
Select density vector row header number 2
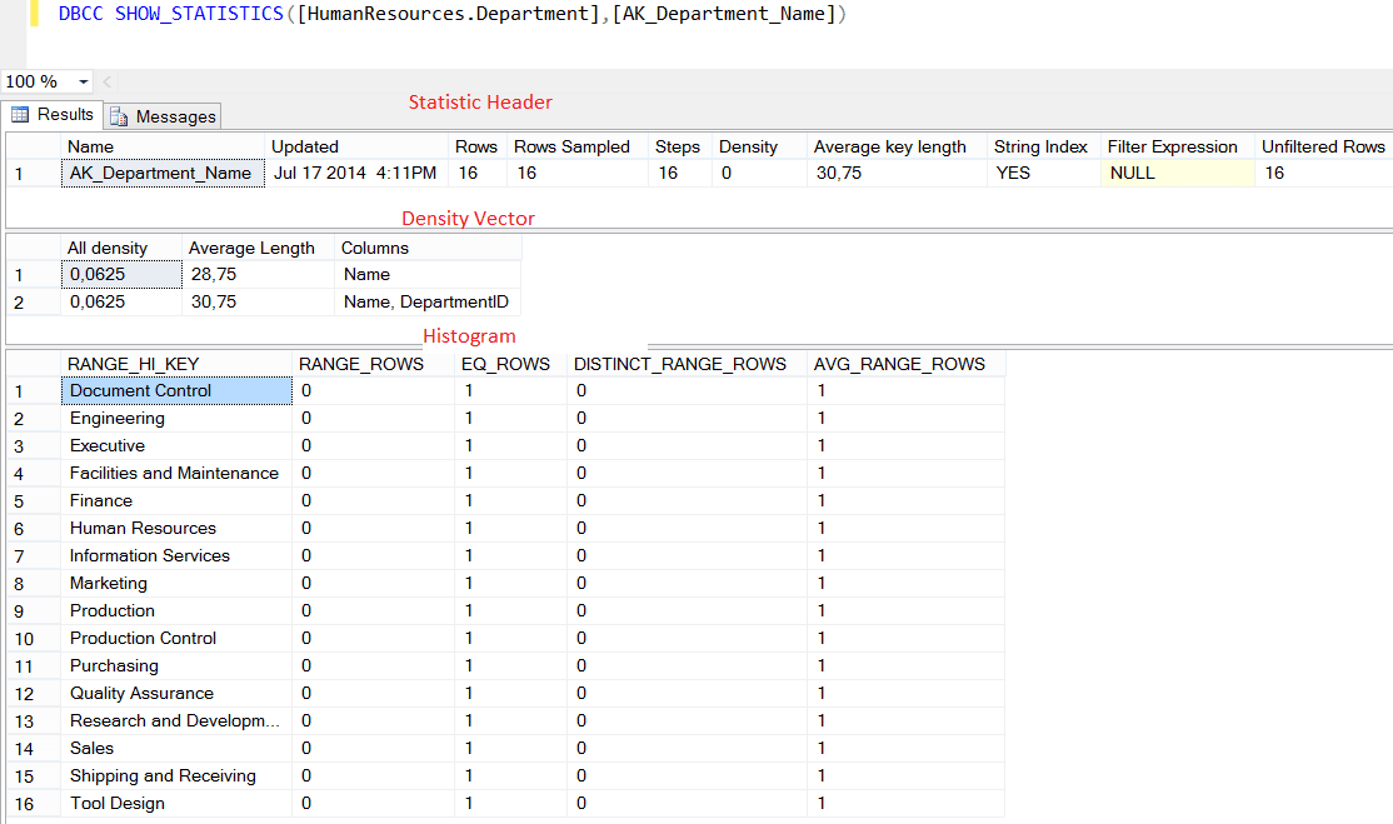pos(33,302)
